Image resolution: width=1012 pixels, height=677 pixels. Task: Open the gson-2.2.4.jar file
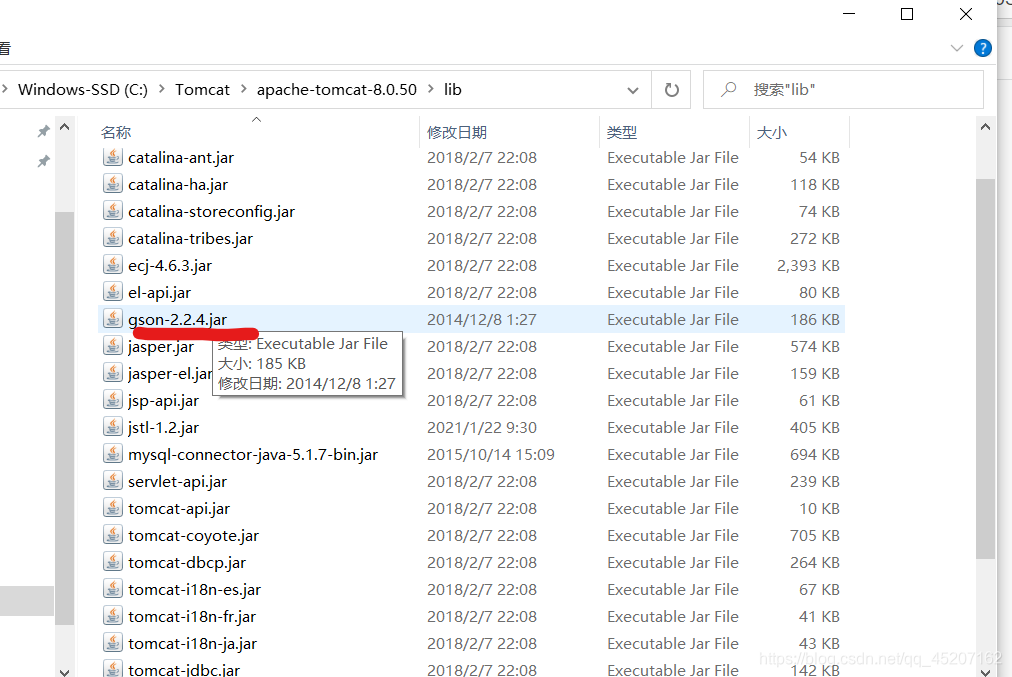[x=178, y=319]
